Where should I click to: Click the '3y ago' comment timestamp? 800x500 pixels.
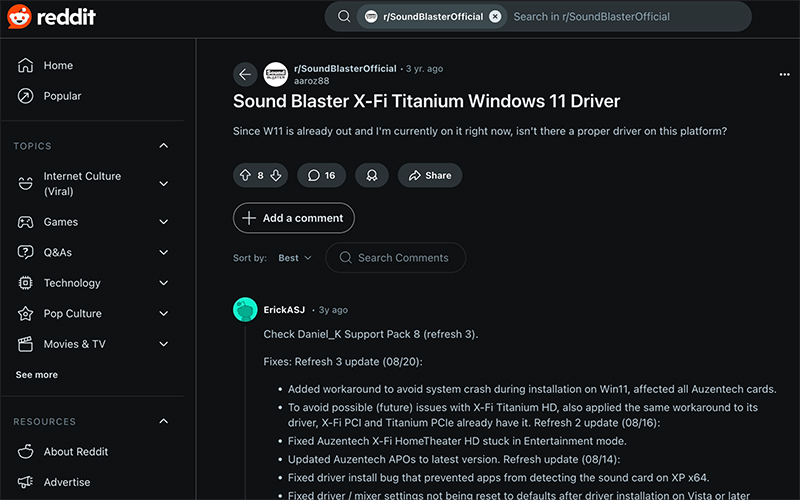click(333, 310)
